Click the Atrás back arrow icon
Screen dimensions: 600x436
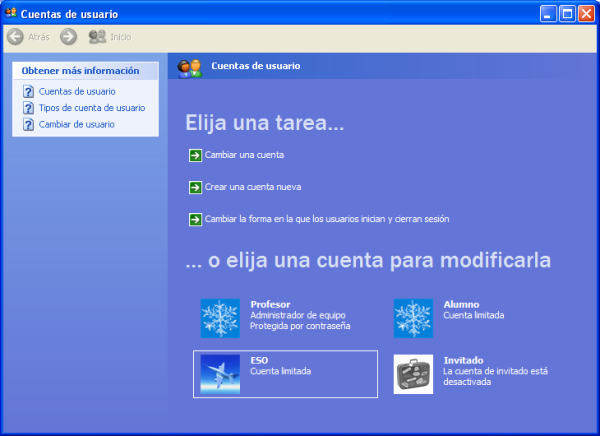pyautogui.click(x=15, y=37)
